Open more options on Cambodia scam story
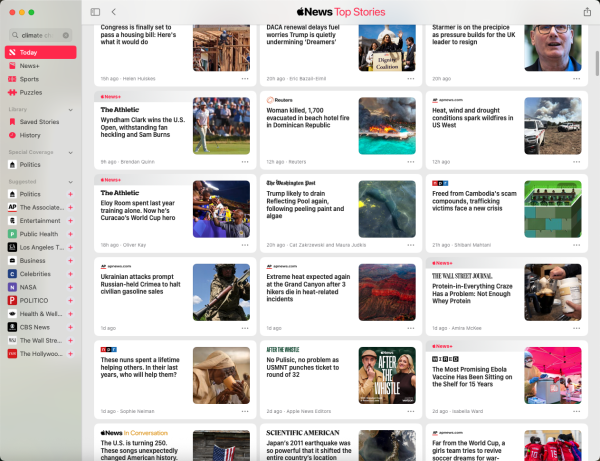 pos(576,245)
